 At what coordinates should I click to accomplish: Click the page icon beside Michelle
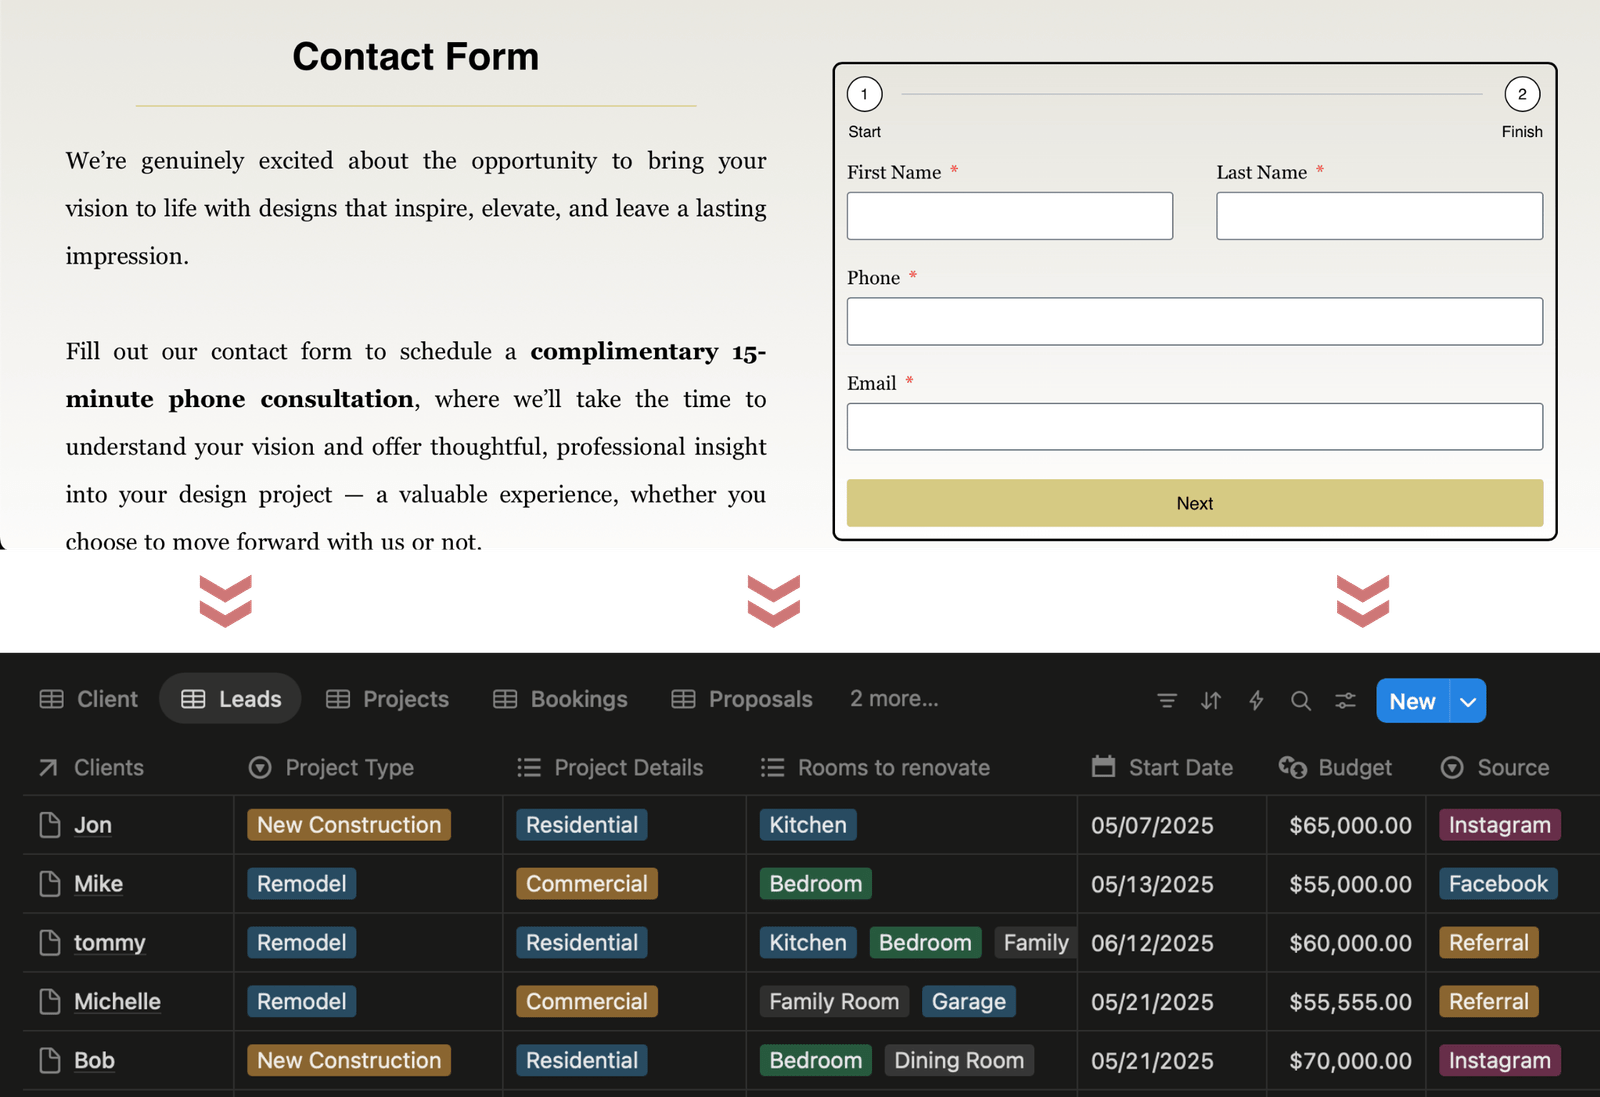pyautogui.click(x=49, y=1002)
